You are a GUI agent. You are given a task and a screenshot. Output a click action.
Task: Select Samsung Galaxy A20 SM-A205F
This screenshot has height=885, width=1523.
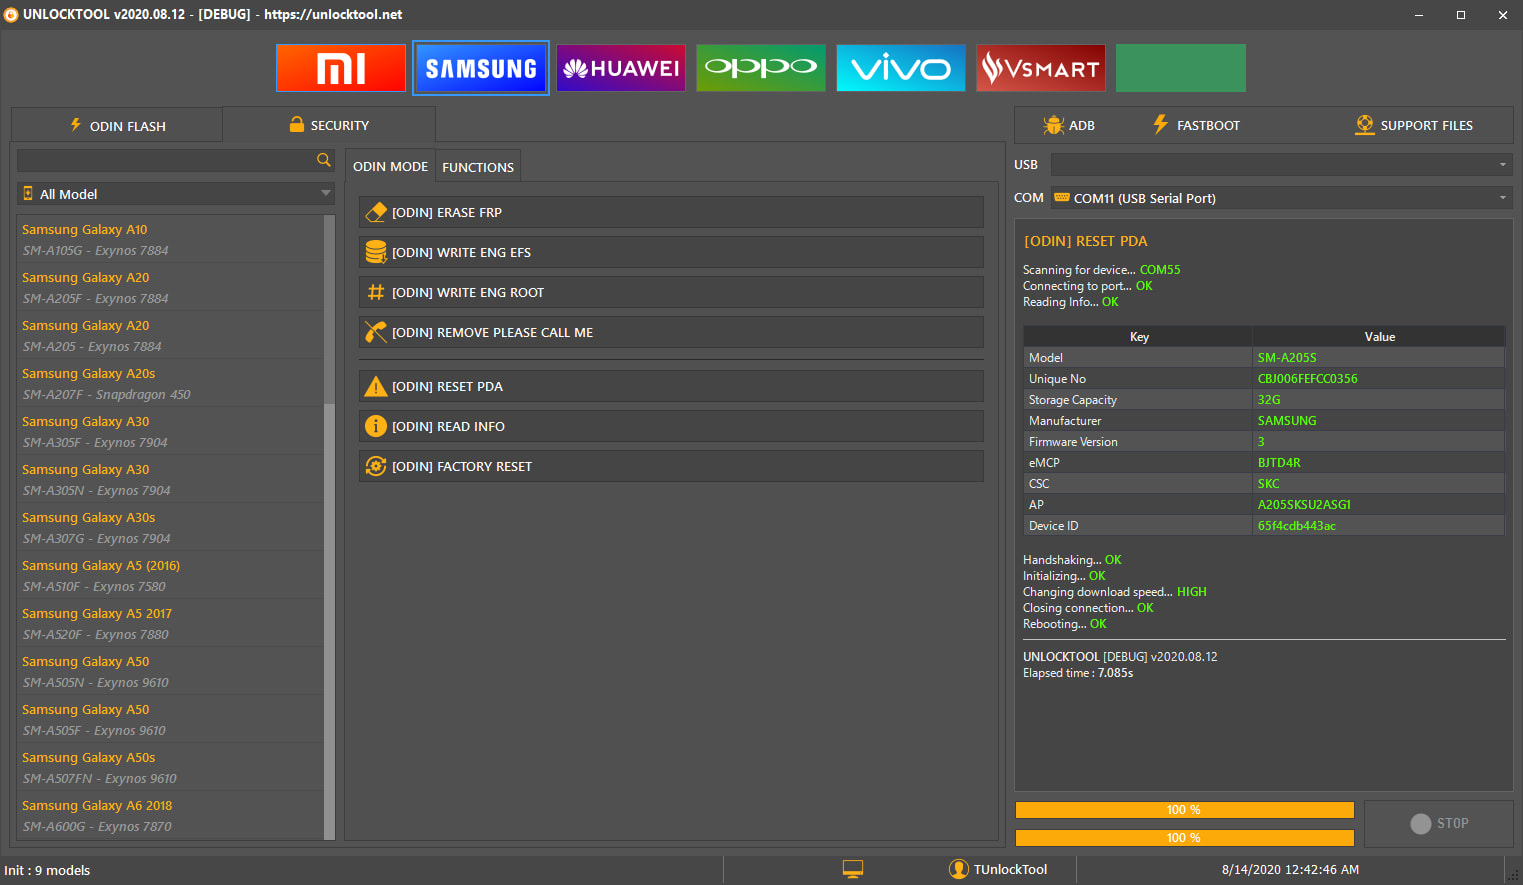[170, 287]
